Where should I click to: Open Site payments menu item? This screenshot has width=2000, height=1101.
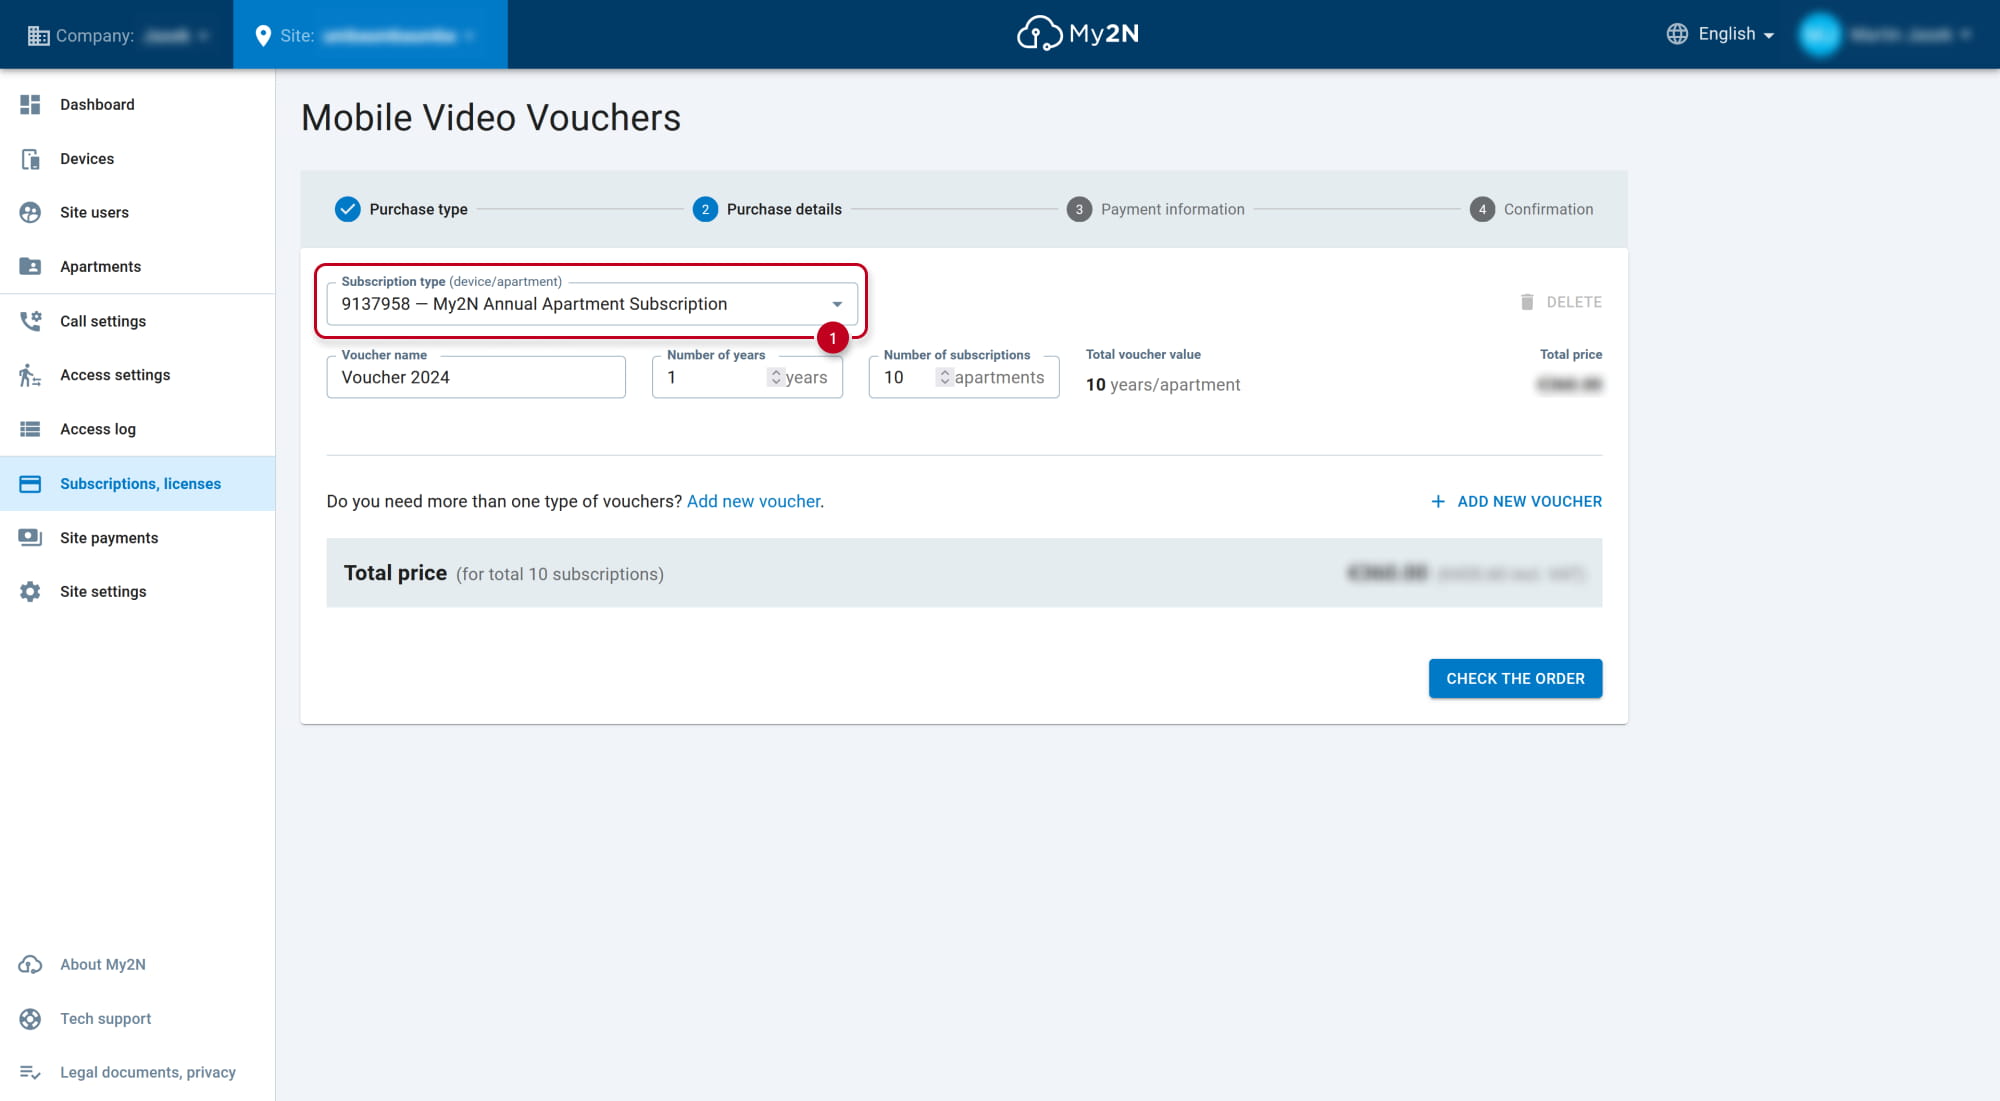point(138,538)
